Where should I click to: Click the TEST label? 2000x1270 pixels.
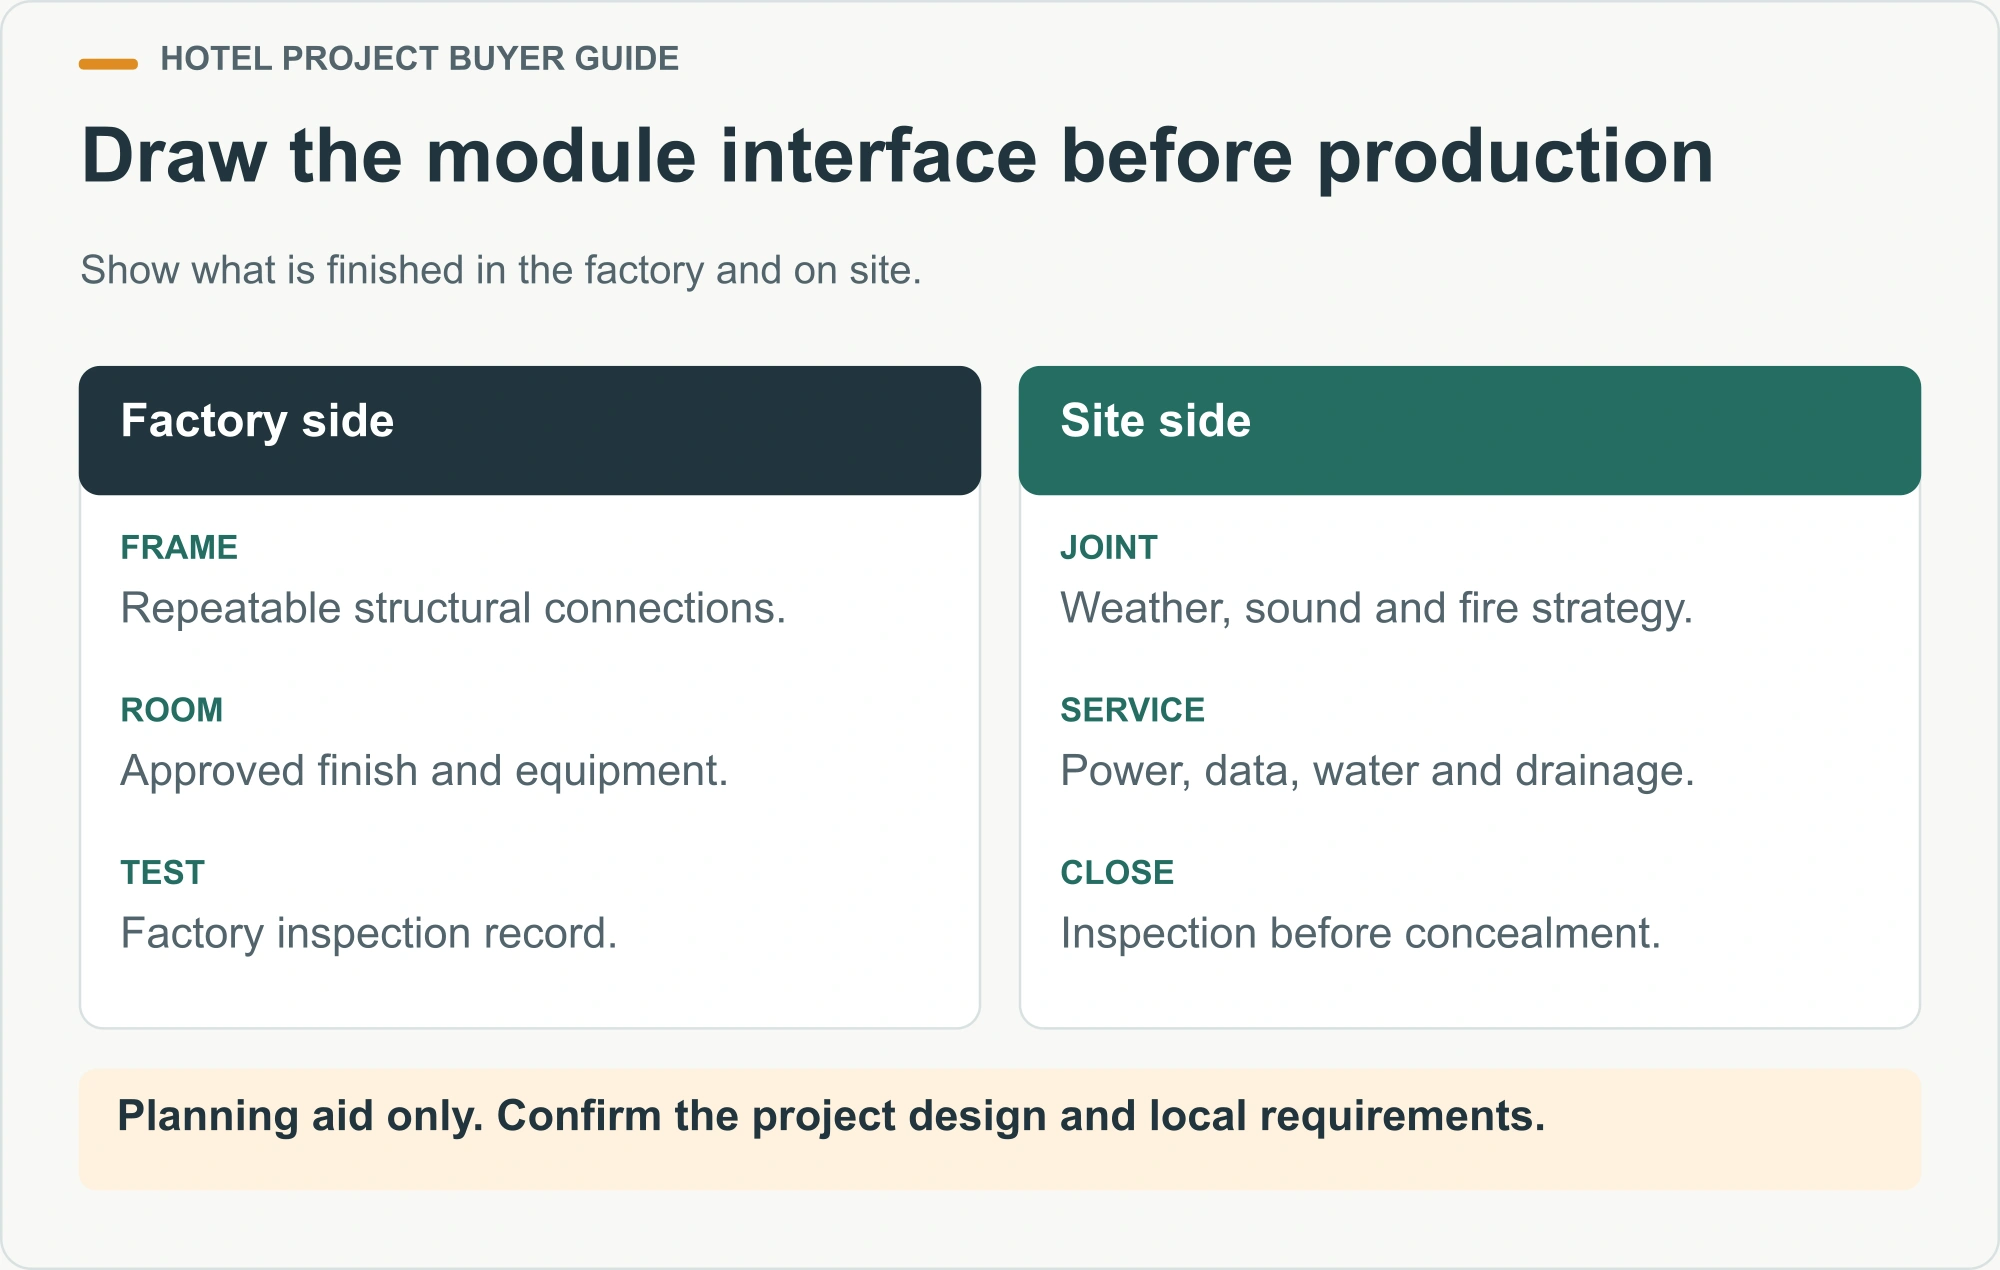162,872
